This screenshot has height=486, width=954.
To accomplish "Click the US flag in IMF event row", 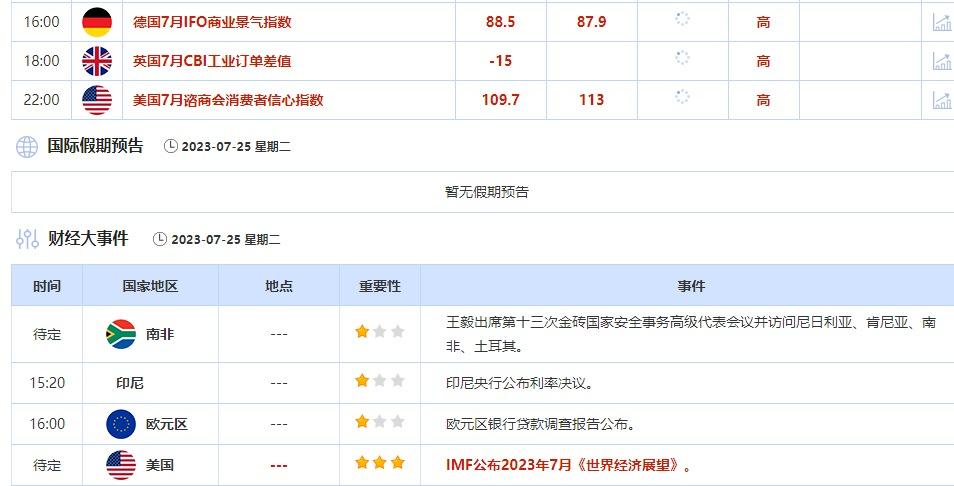I will tap(121, 465).
